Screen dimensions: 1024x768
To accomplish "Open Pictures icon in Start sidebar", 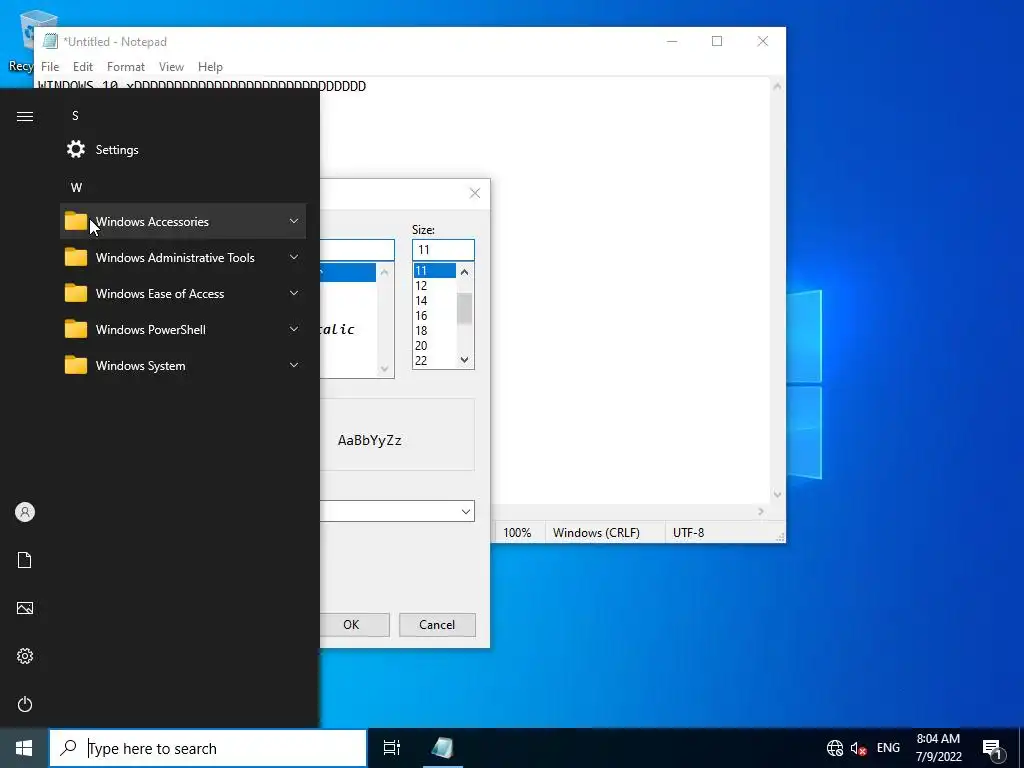I will pos(25,608).
